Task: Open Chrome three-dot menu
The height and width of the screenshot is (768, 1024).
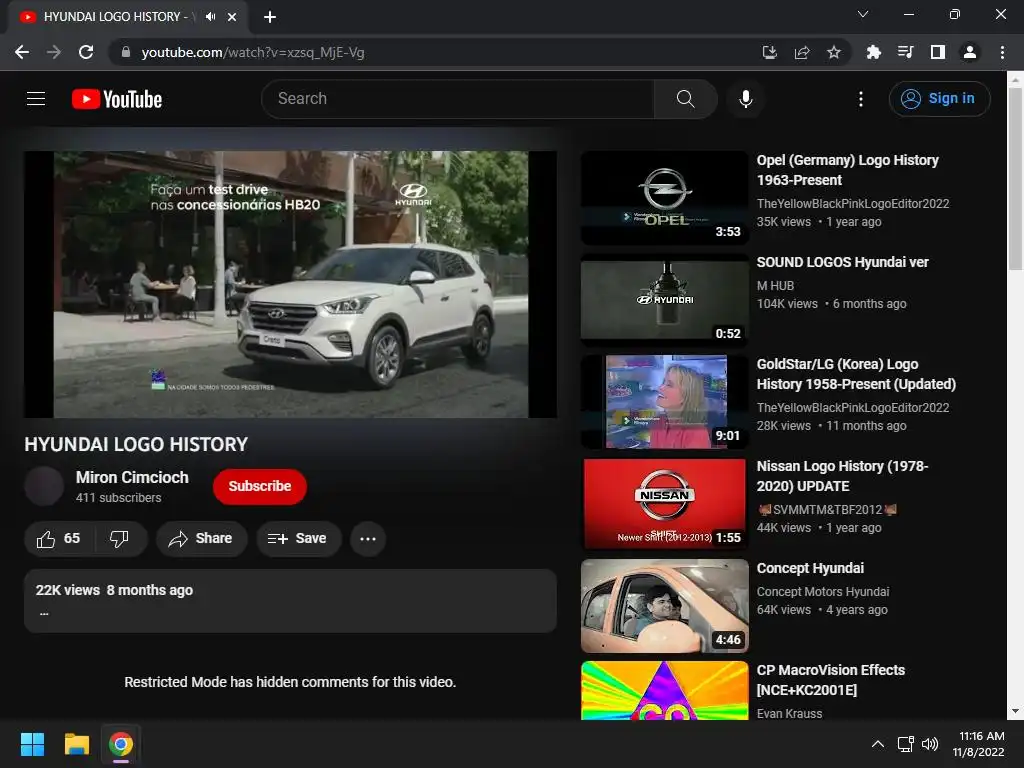Action: tap(1002, 52)
